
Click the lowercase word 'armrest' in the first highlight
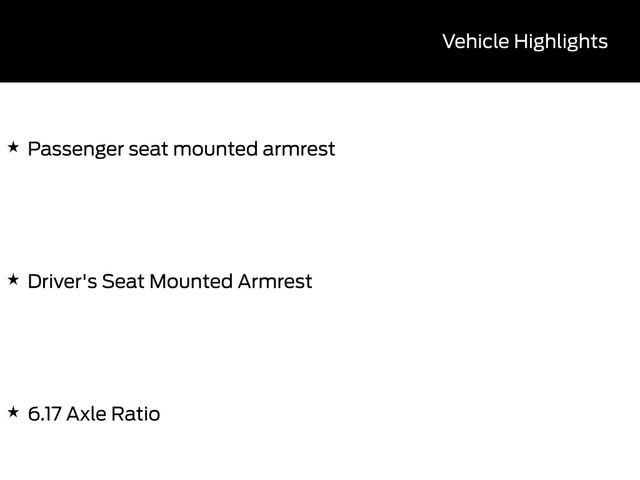[298, 149]
